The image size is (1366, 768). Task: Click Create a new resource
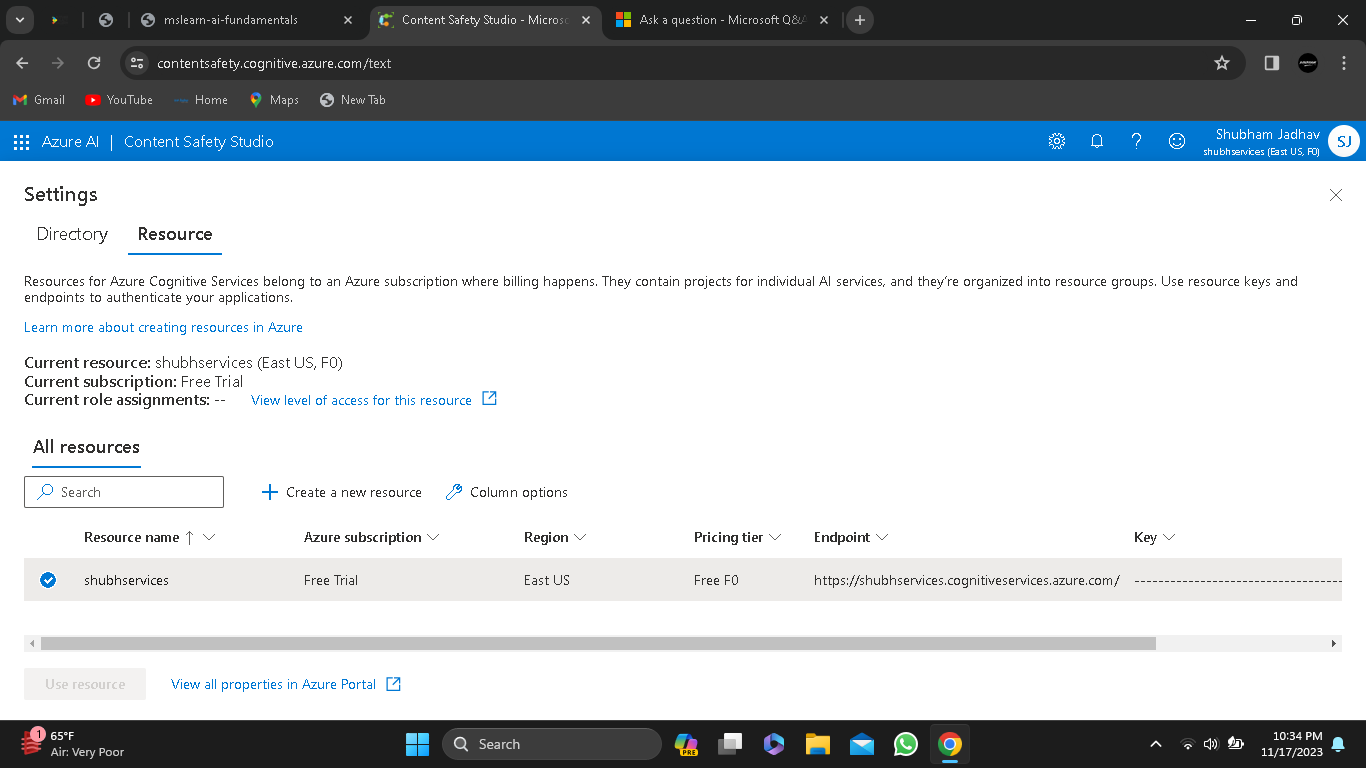341,492
